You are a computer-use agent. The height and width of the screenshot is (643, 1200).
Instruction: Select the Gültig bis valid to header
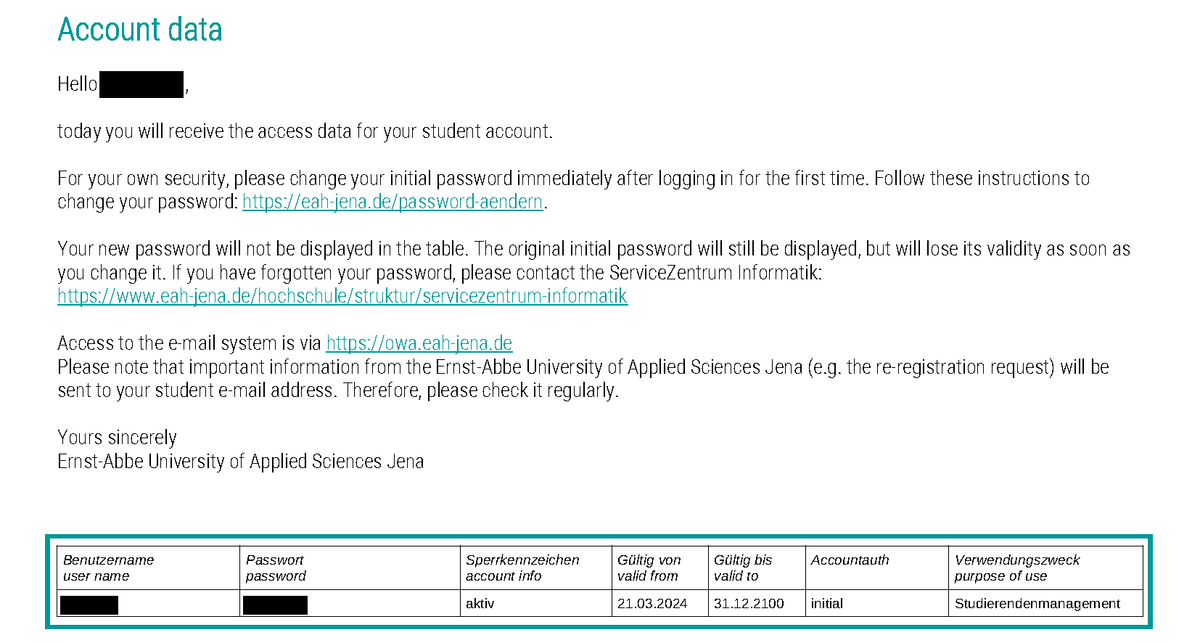pyautogui.click(x=756, y=568)
